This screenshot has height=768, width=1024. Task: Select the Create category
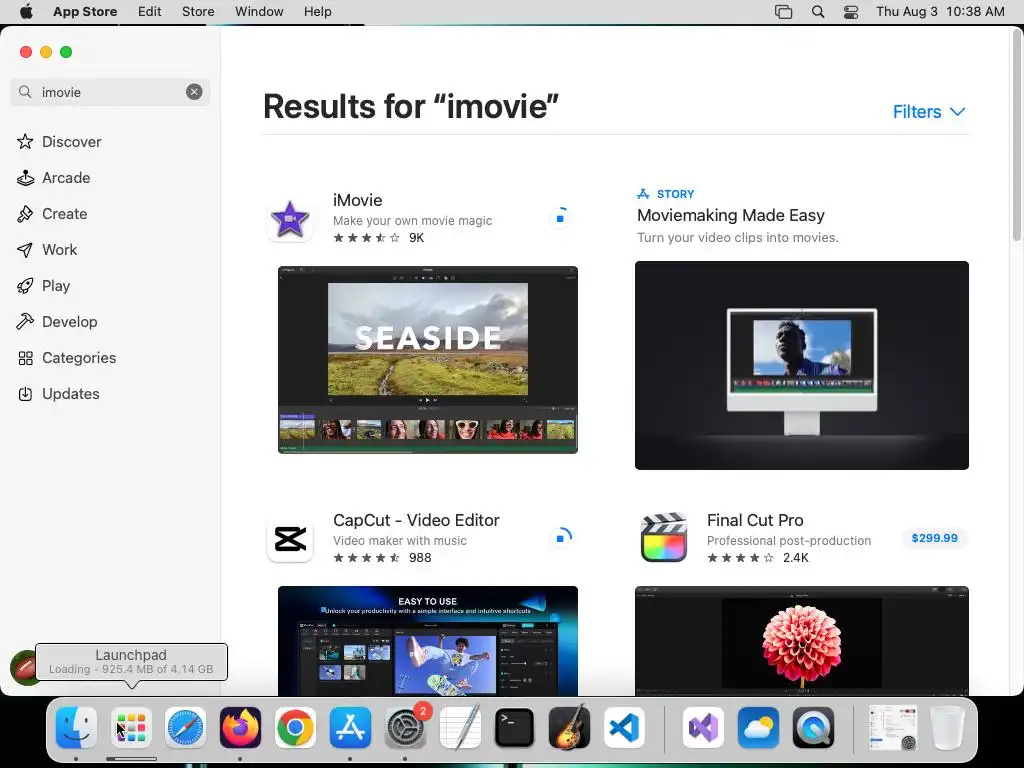point(52,214)
